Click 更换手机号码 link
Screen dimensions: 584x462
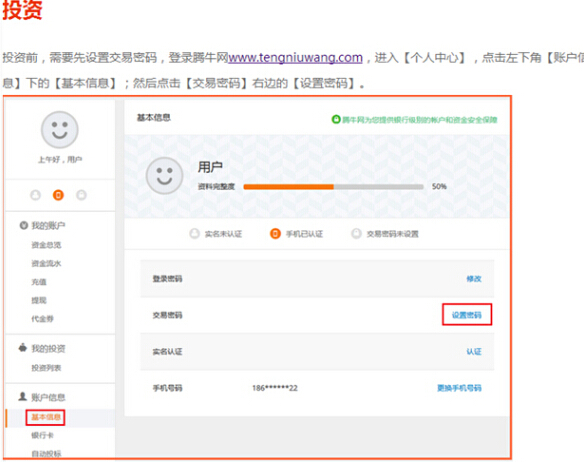pyautogui.click(x=459, y=388)
